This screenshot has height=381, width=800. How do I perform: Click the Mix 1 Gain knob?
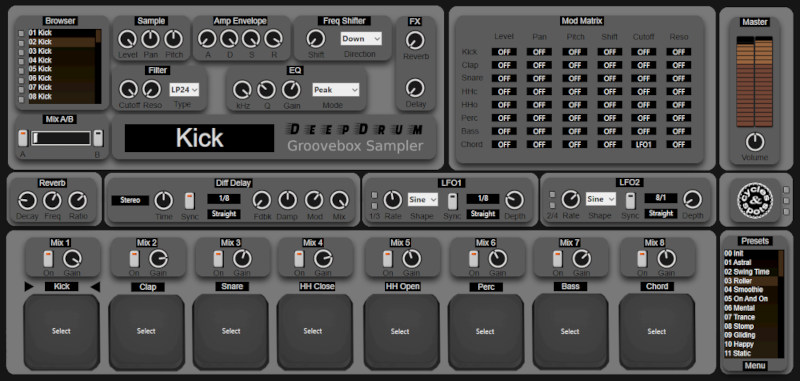pyautogui.click(x=72, y=259)
